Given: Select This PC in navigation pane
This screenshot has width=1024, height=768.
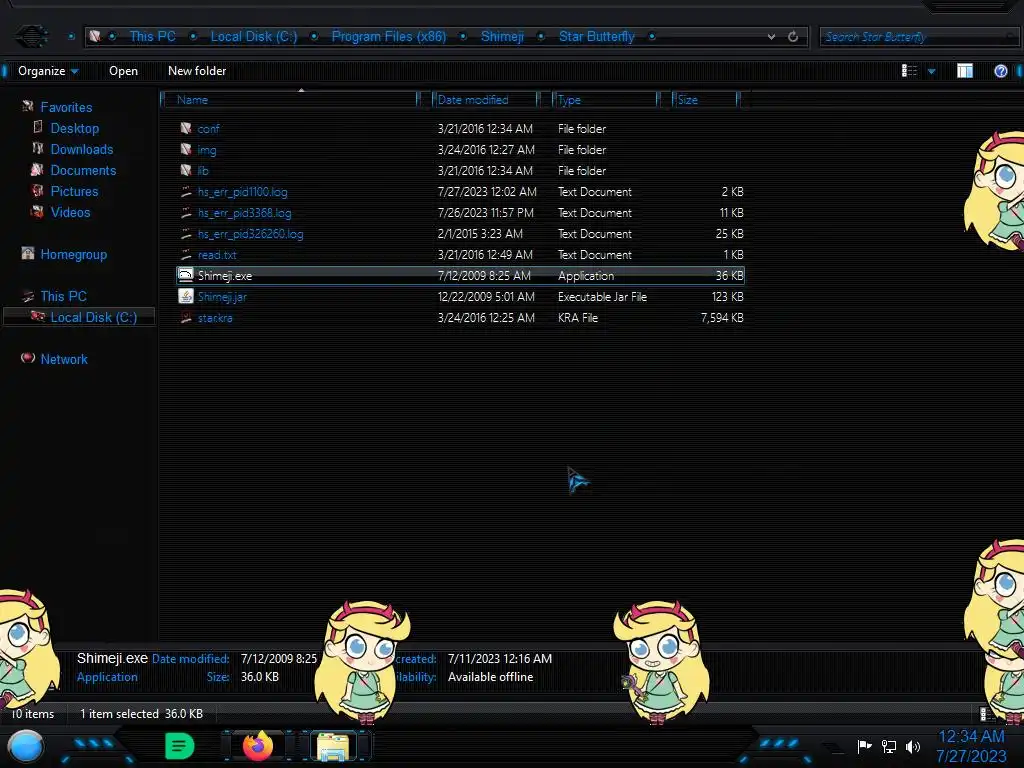Looking at the screenshot, I should pos(63,296).
